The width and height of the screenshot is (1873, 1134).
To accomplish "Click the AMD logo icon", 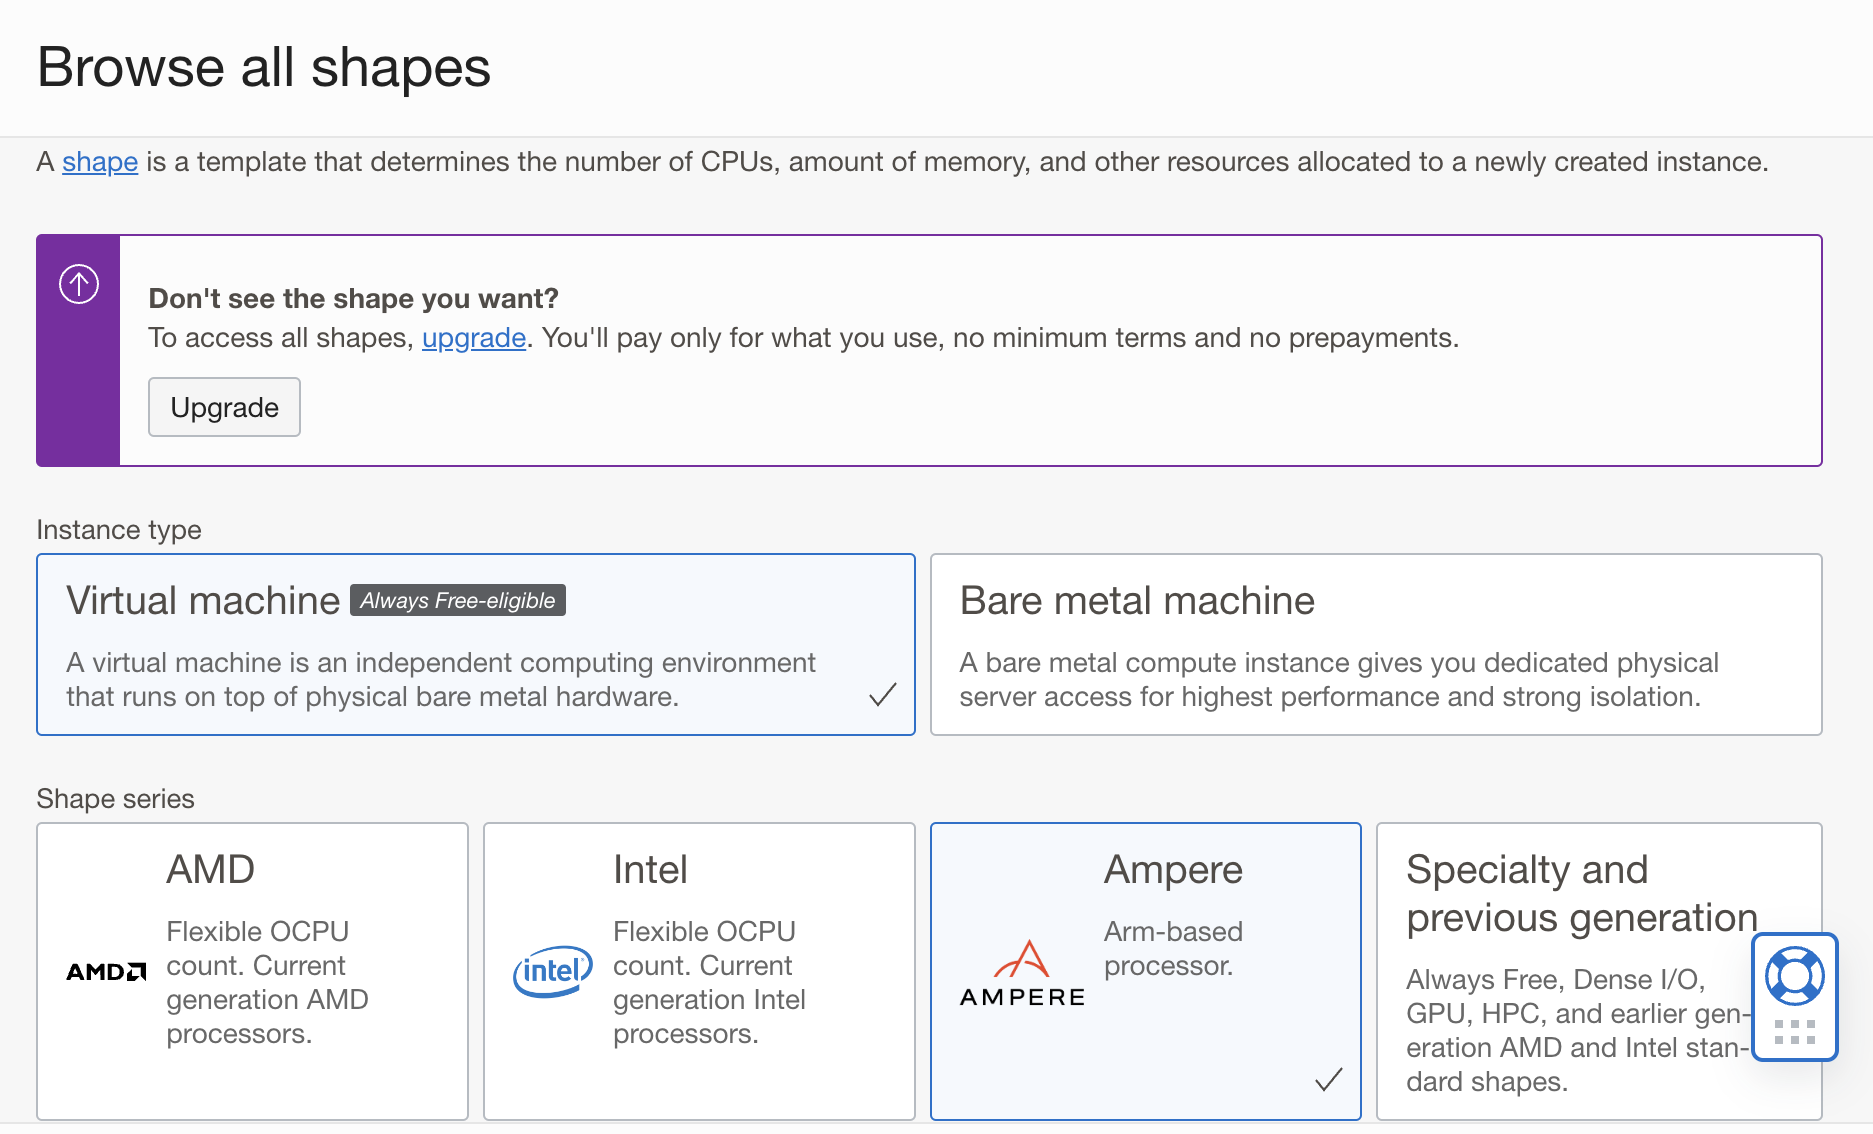I will tap(104, 971).
